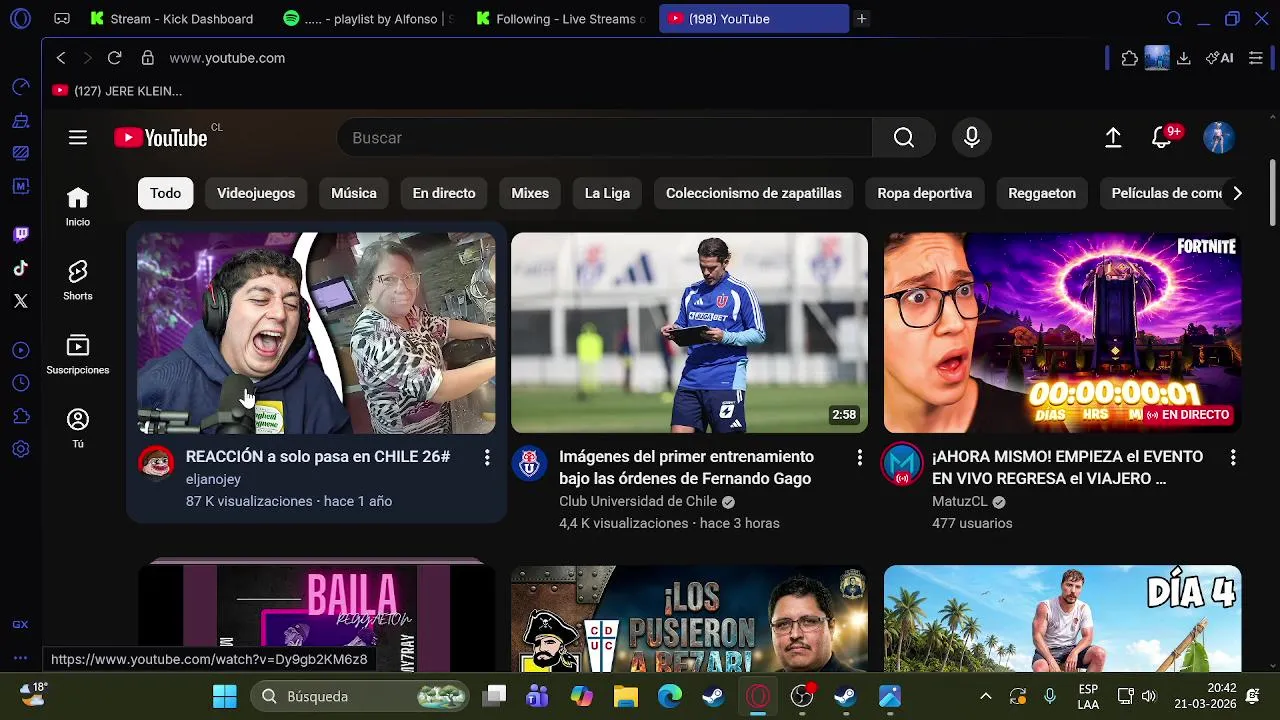The image size is (1280, 720).
Task: Open a new browser tab
Action: point(862,19)
